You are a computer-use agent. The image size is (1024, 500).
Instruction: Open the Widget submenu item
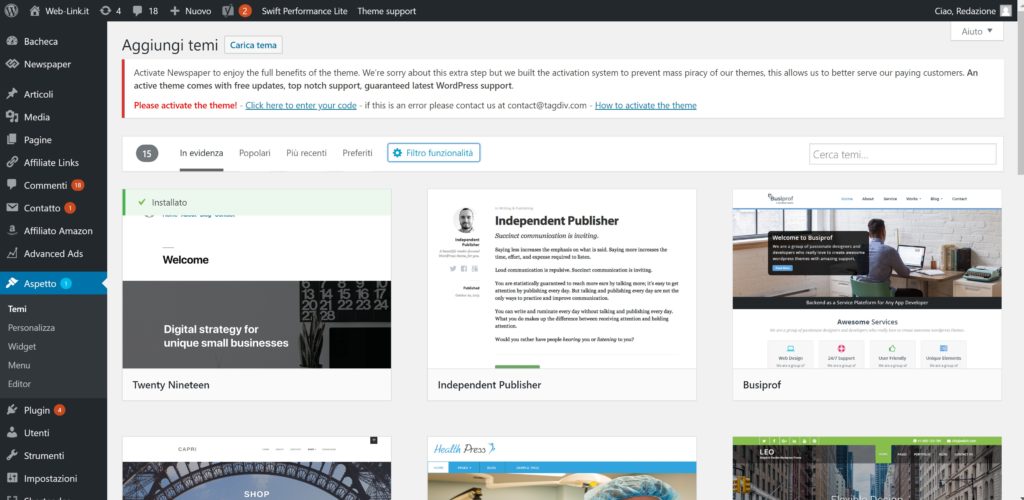pos(22,347)
